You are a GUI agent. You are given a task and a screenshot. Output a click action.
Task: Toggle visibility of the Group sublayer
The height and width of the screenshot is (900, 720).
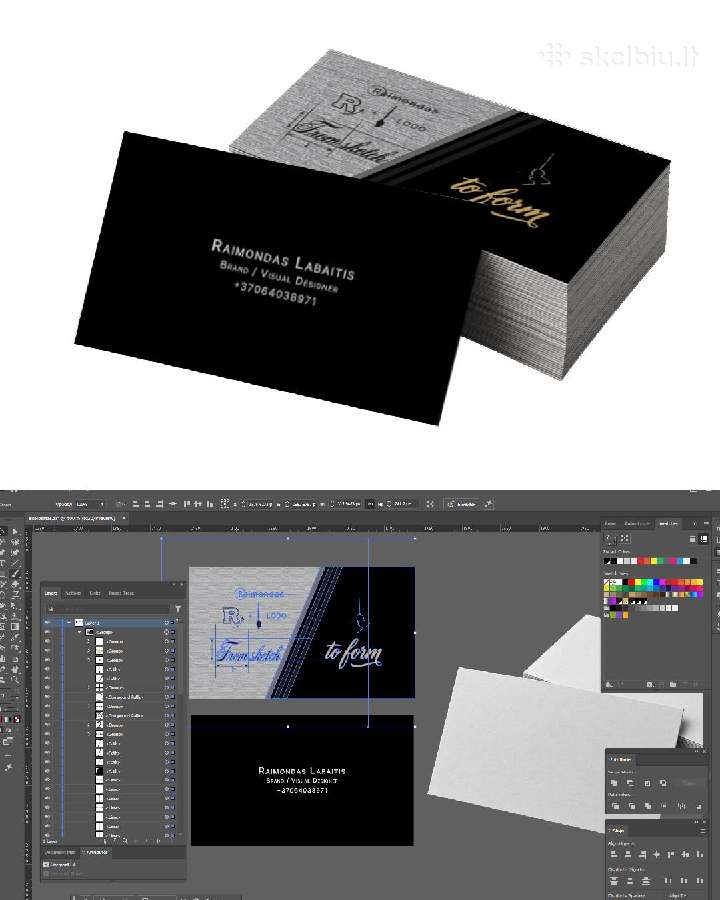point(48,632)
